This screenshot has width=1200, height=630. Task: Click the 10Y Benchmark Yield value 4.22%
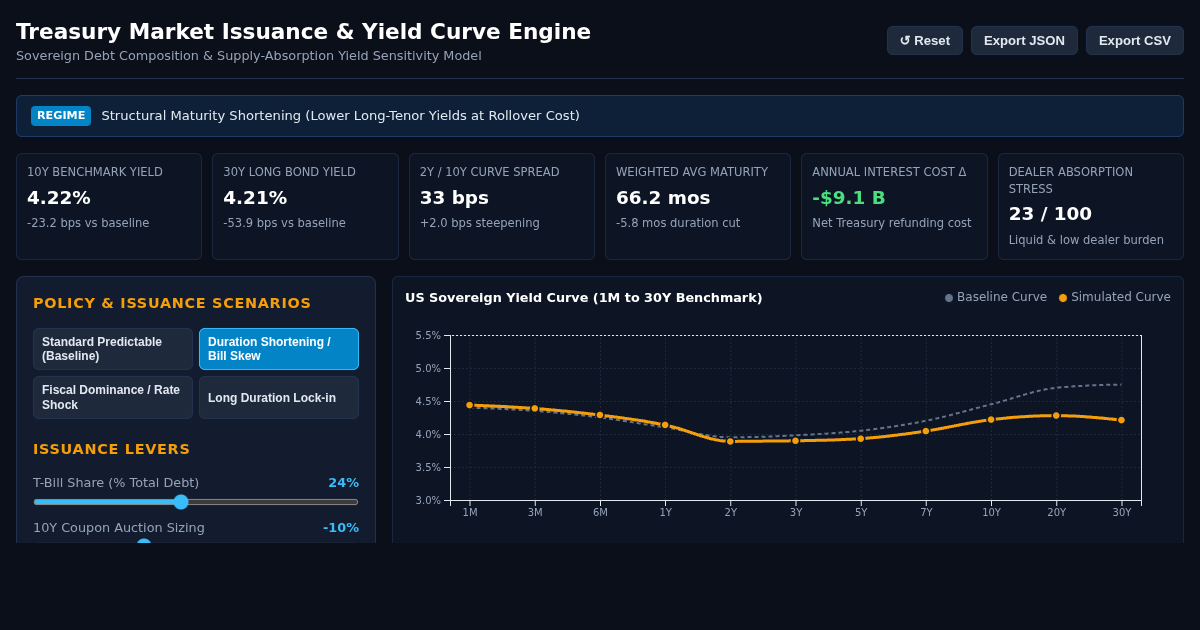point(59,198)
